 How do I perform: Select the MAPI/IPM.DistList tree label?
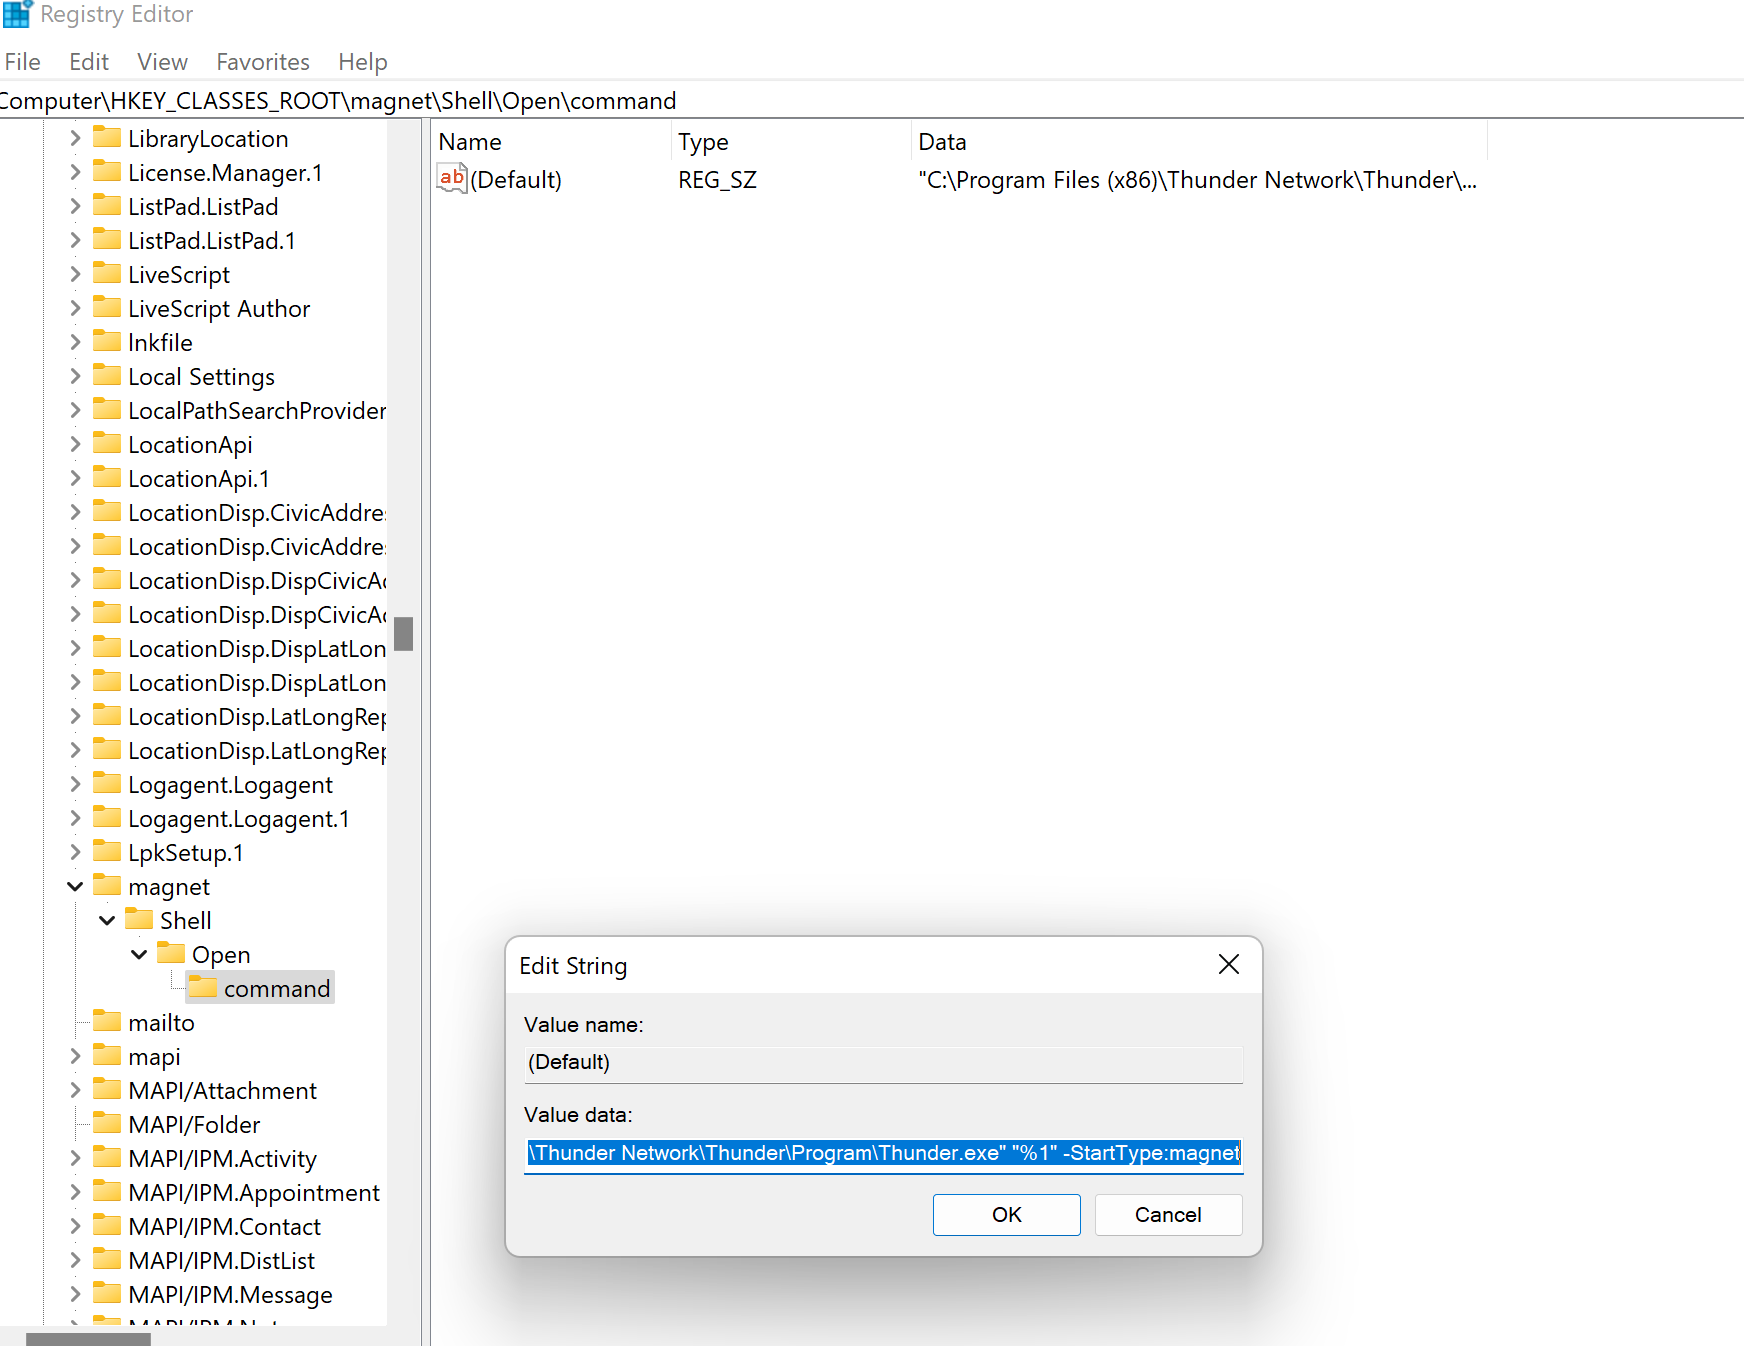pos(222,1261)
